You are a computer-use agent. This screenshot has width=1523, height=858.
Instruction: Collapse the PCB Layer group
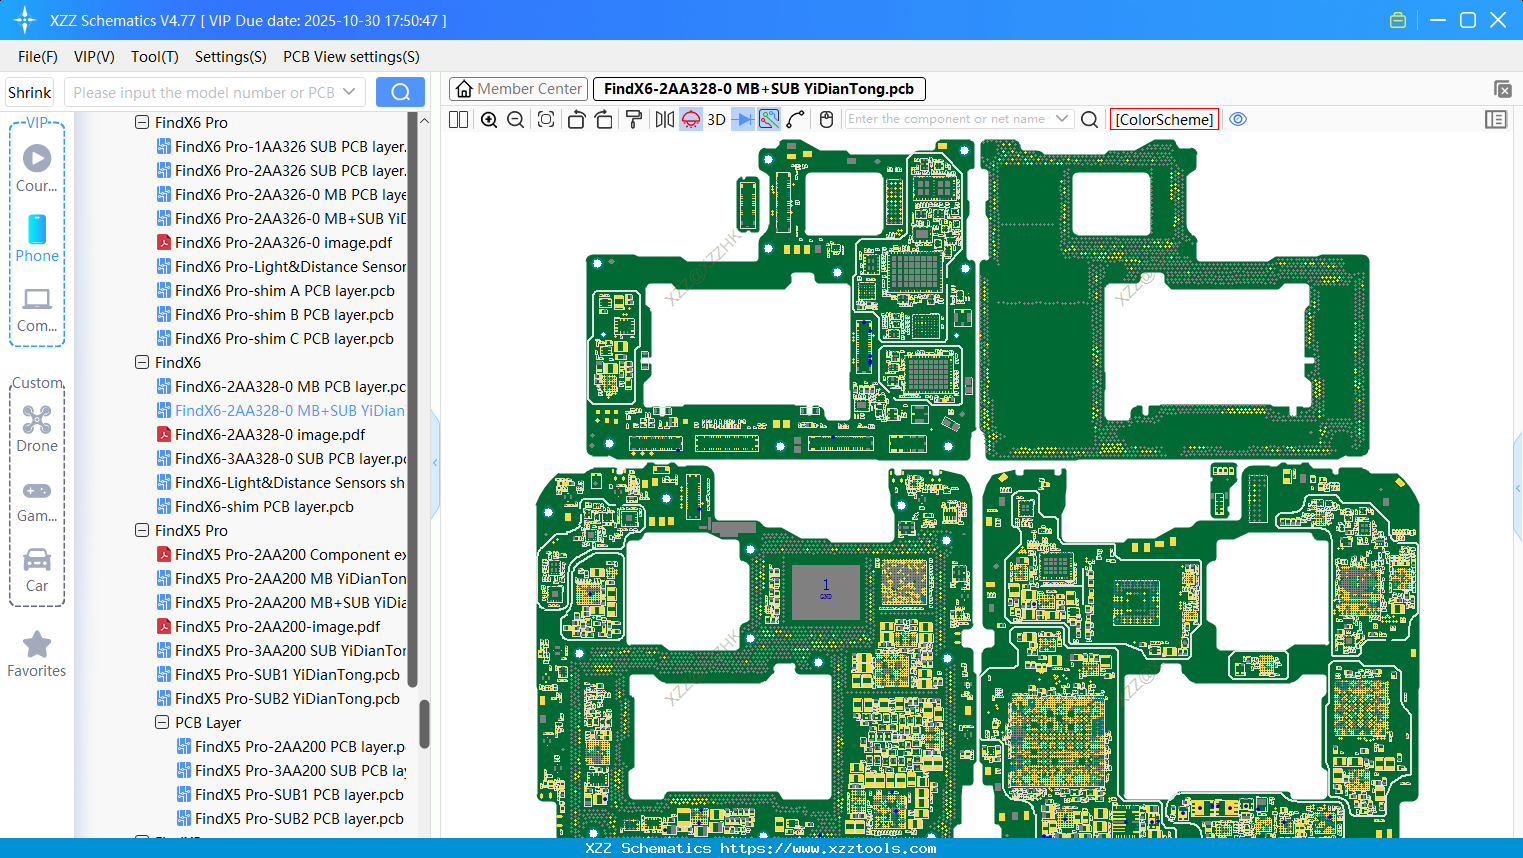162,722
